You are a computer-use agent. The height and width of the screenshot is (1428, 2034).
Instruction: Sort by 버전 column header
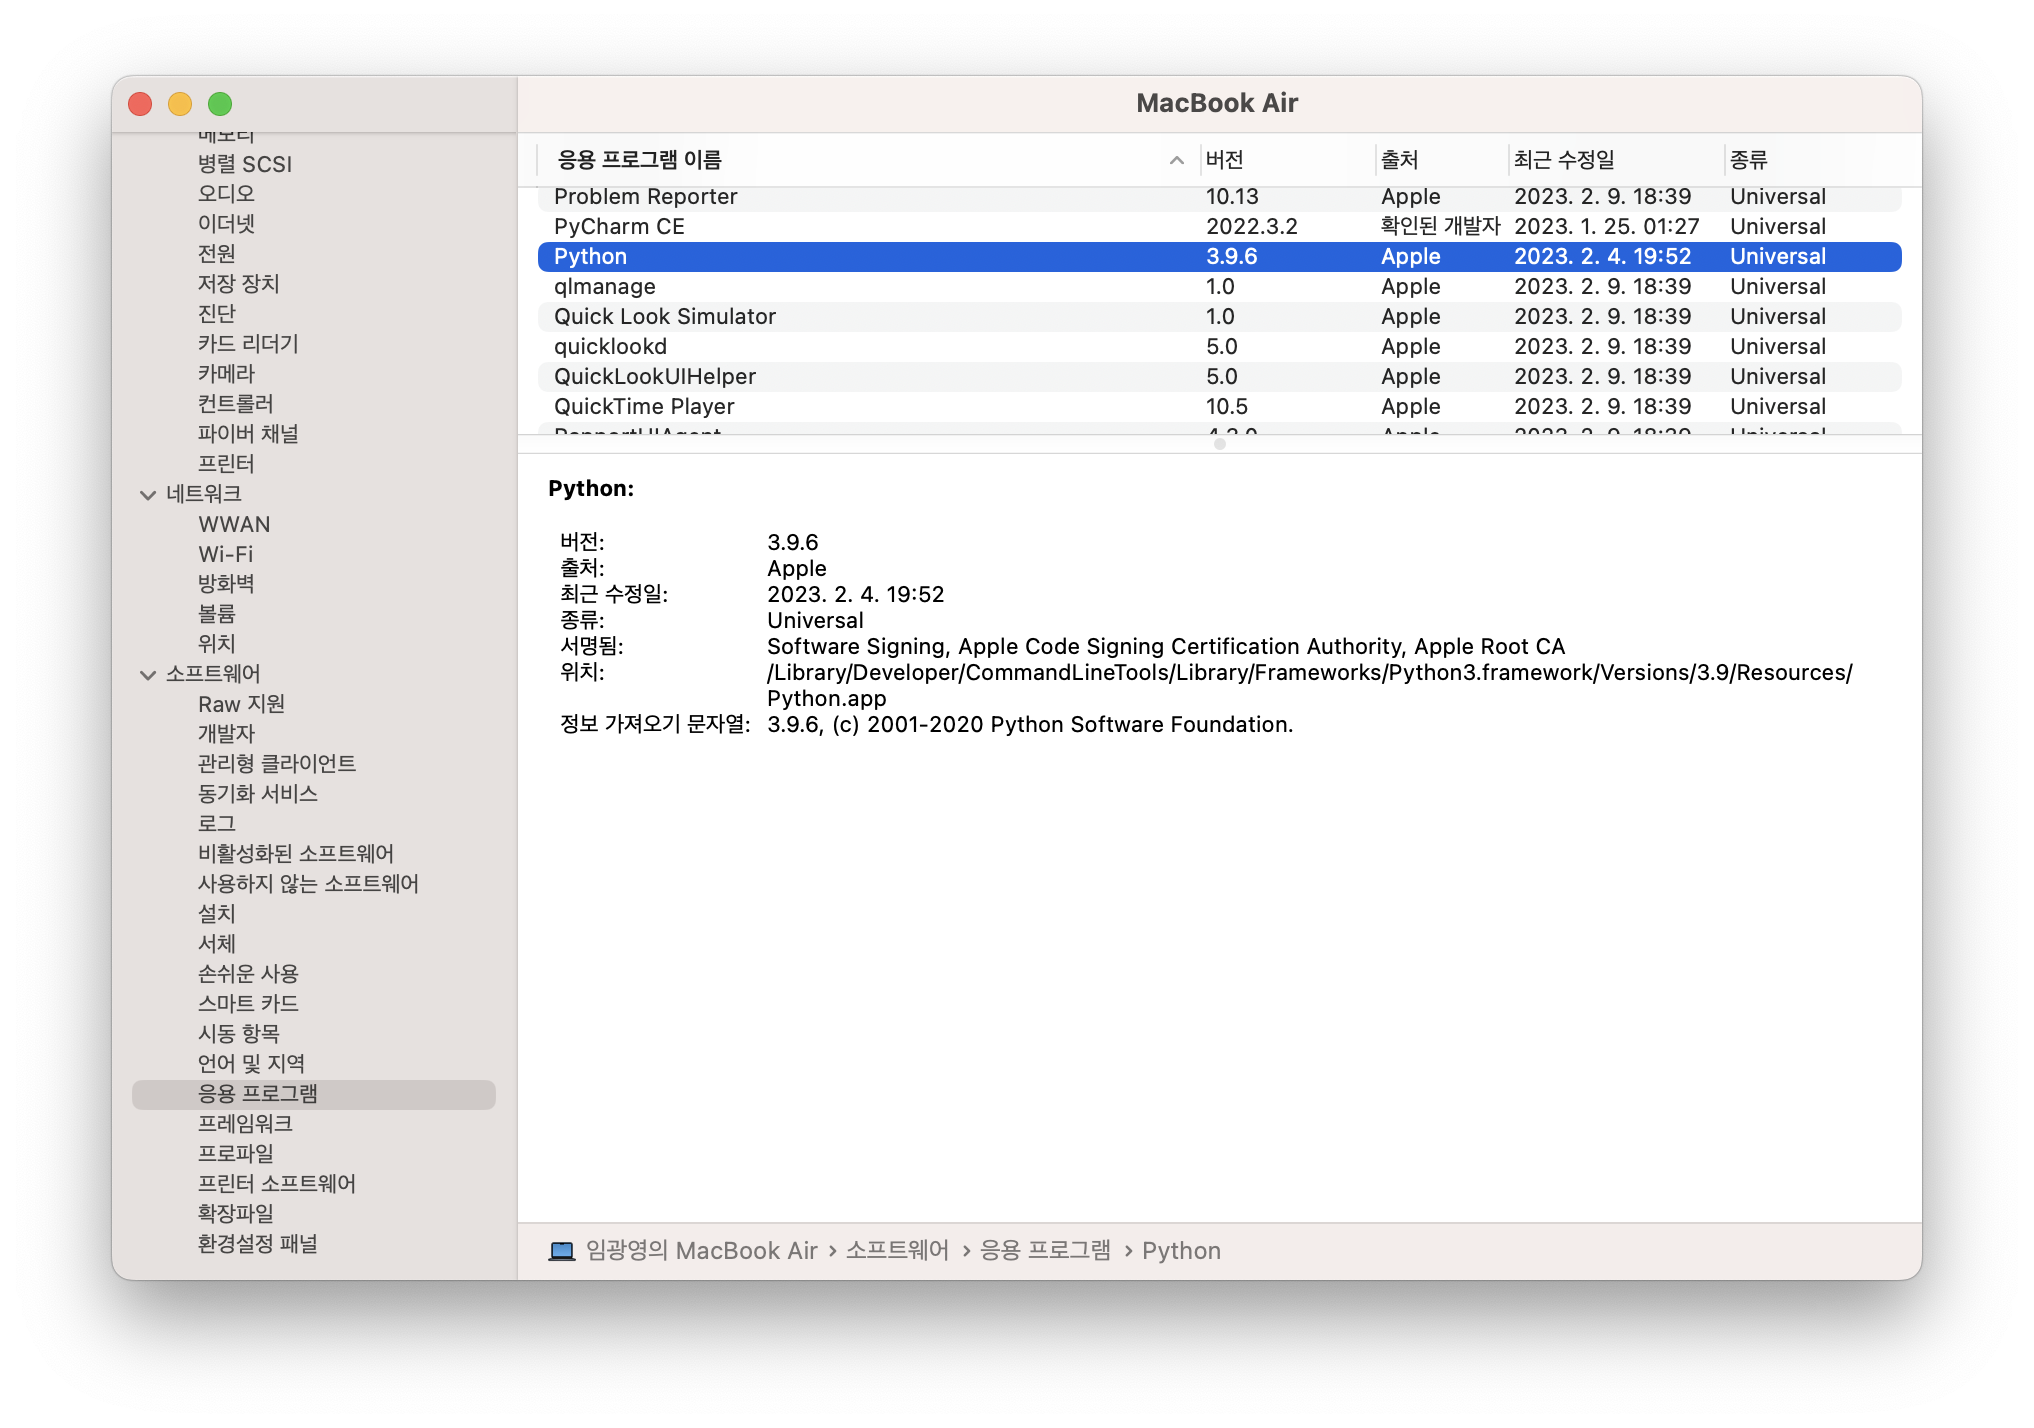pyautogui.click(x=1224, y=160)
